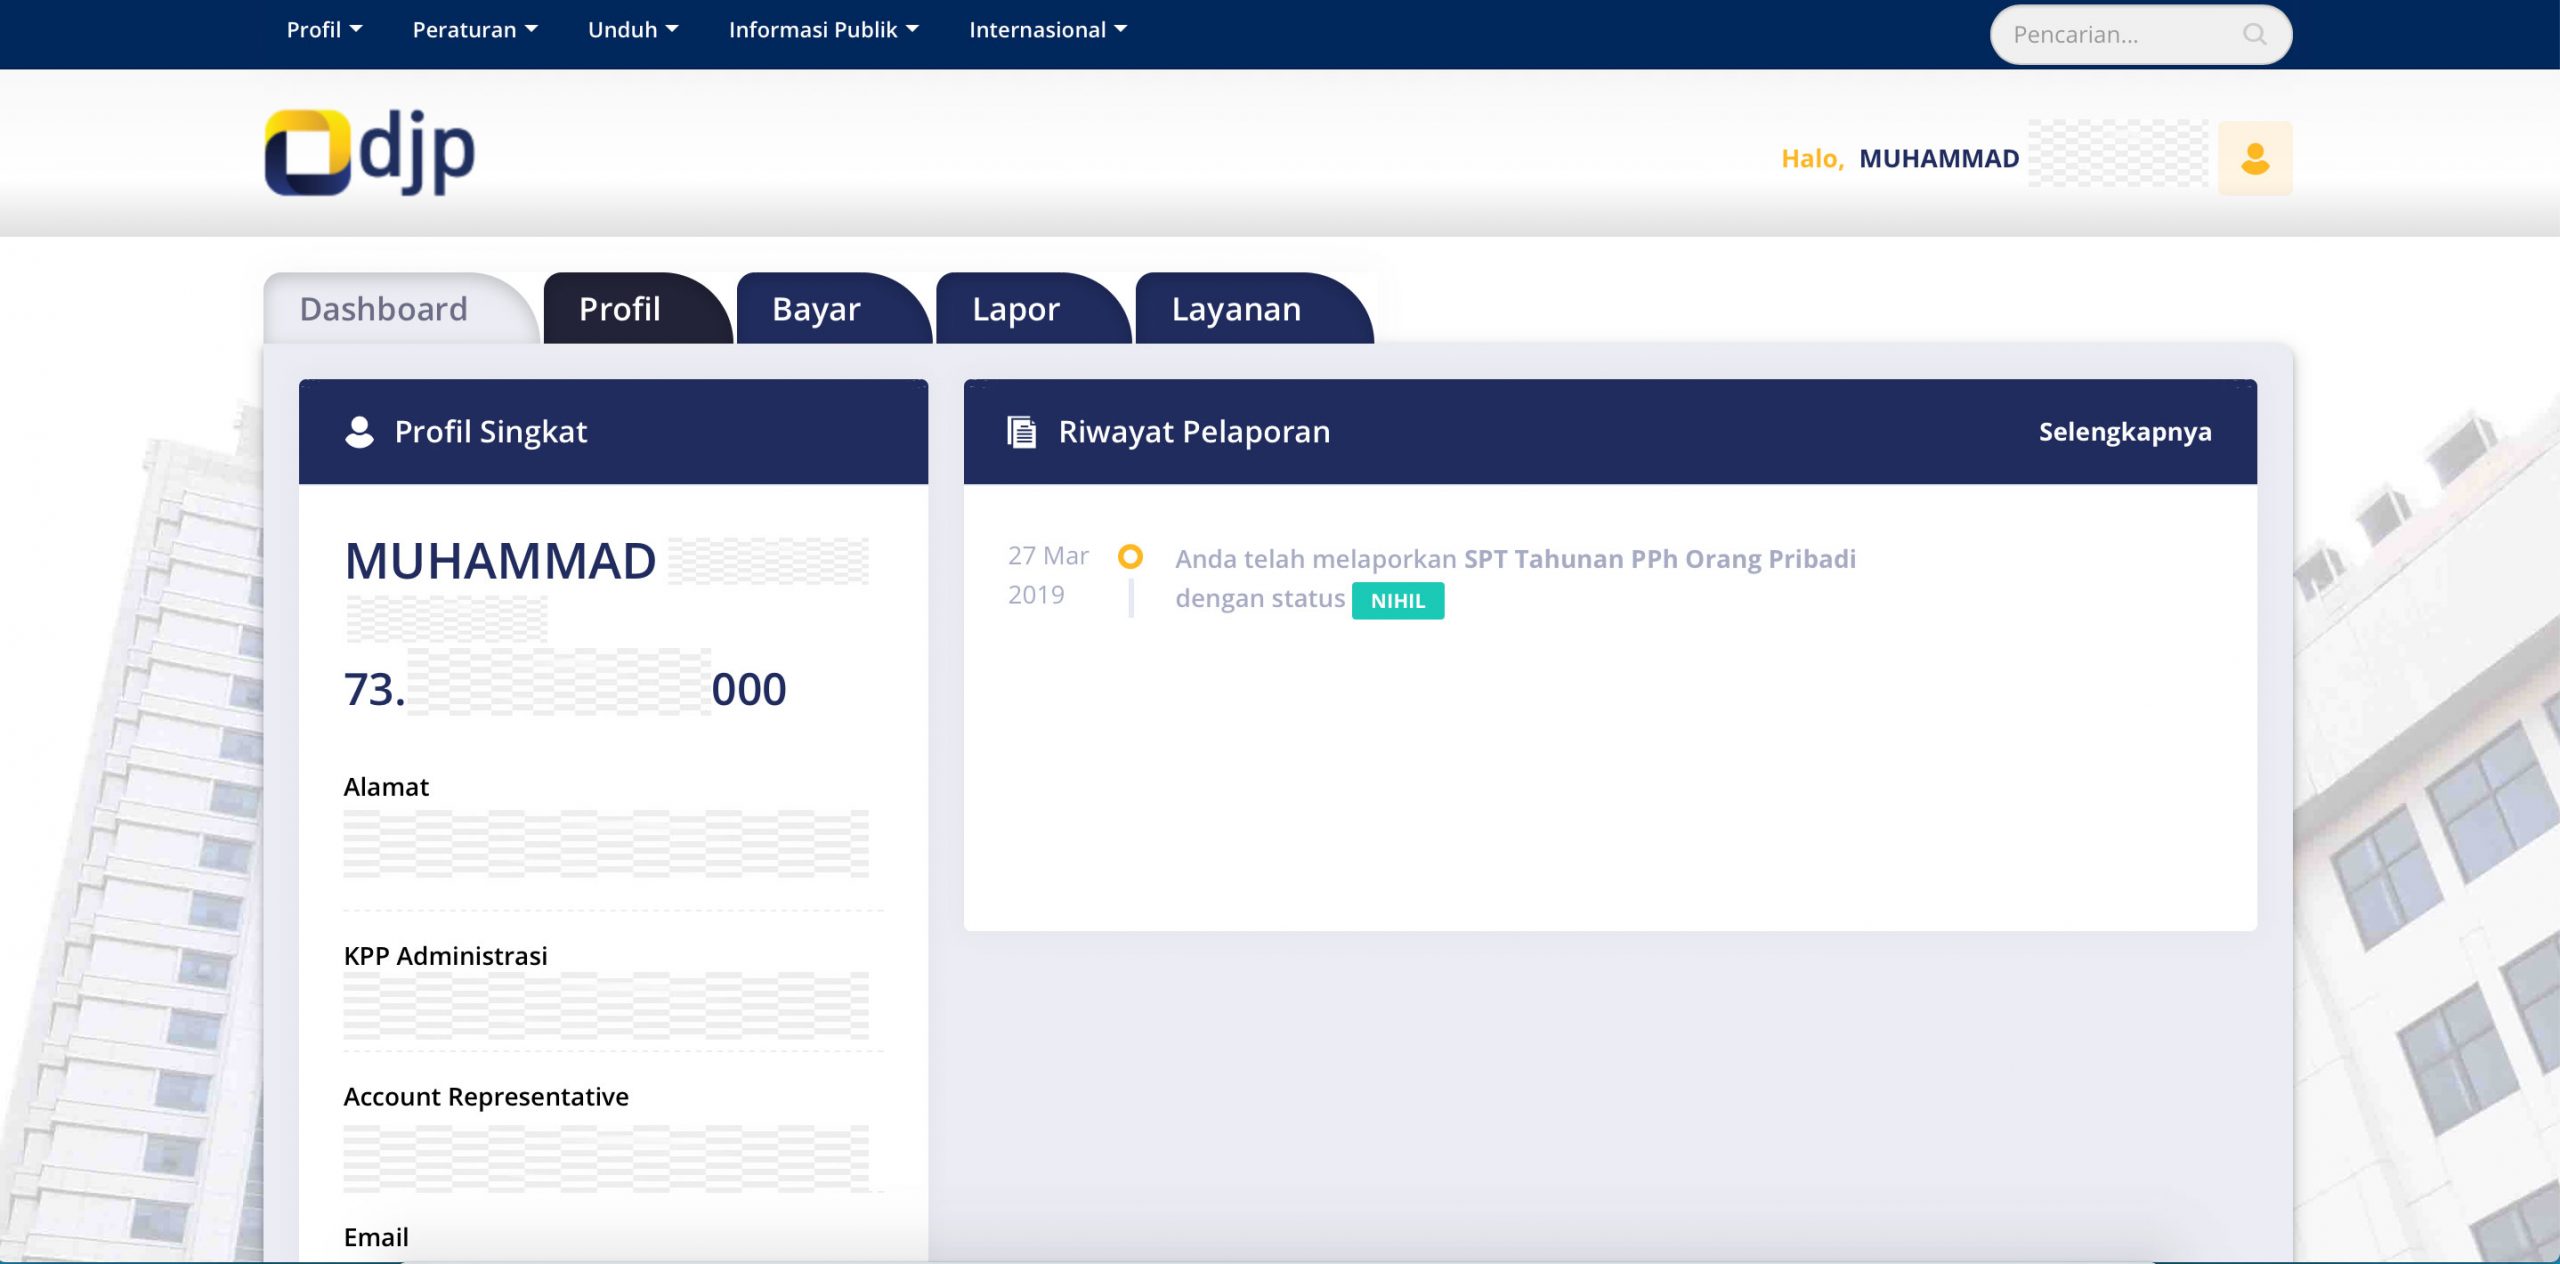The width and height of the screenshot is (2560, 1264).
Task: Click the DJP logo
Action: click(x=369, y=152)
